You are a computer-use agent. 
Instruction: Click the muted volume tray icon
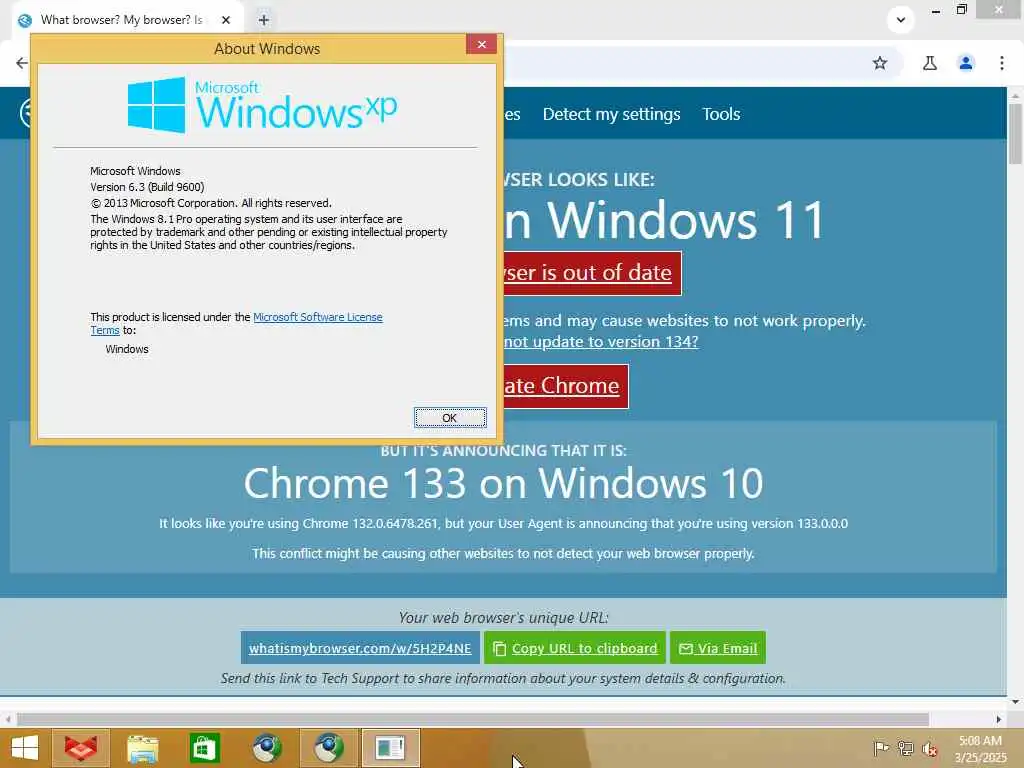[930, 749]
